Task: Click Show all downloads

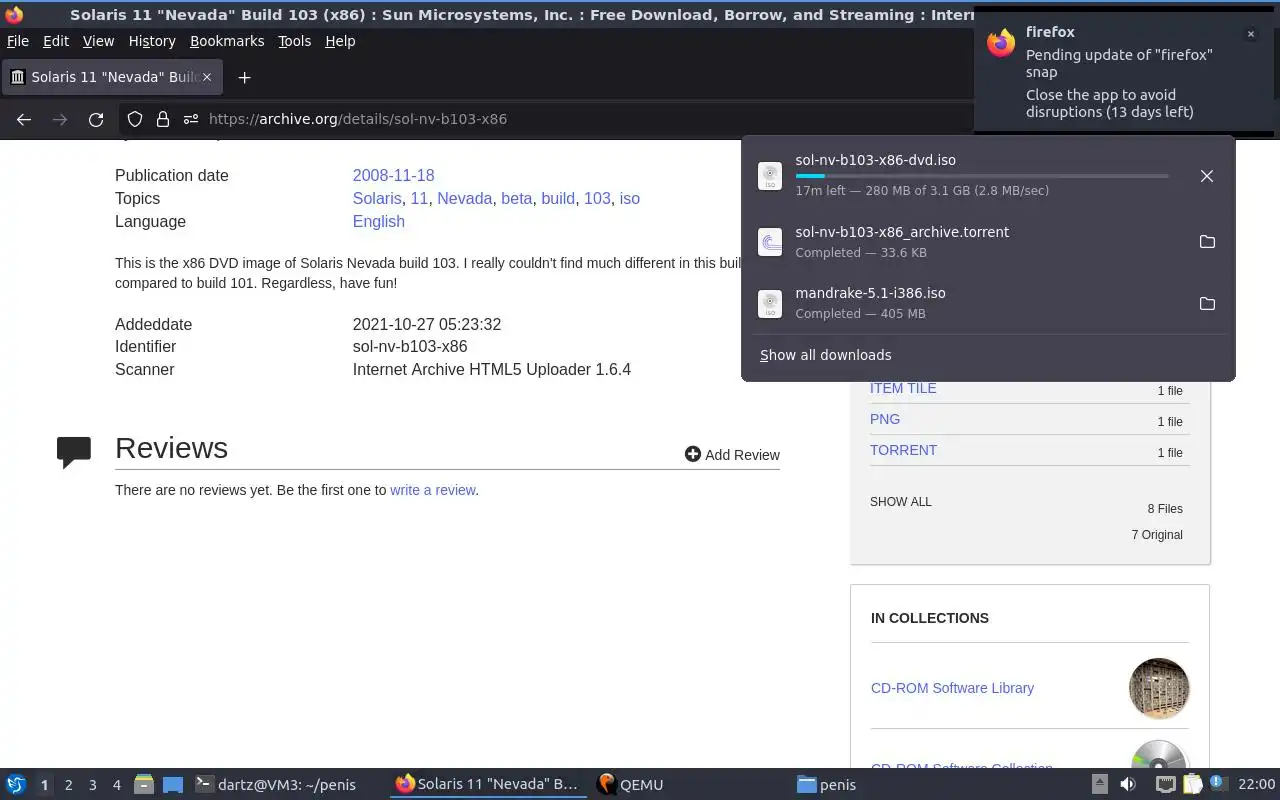Action: click(826, 355)
